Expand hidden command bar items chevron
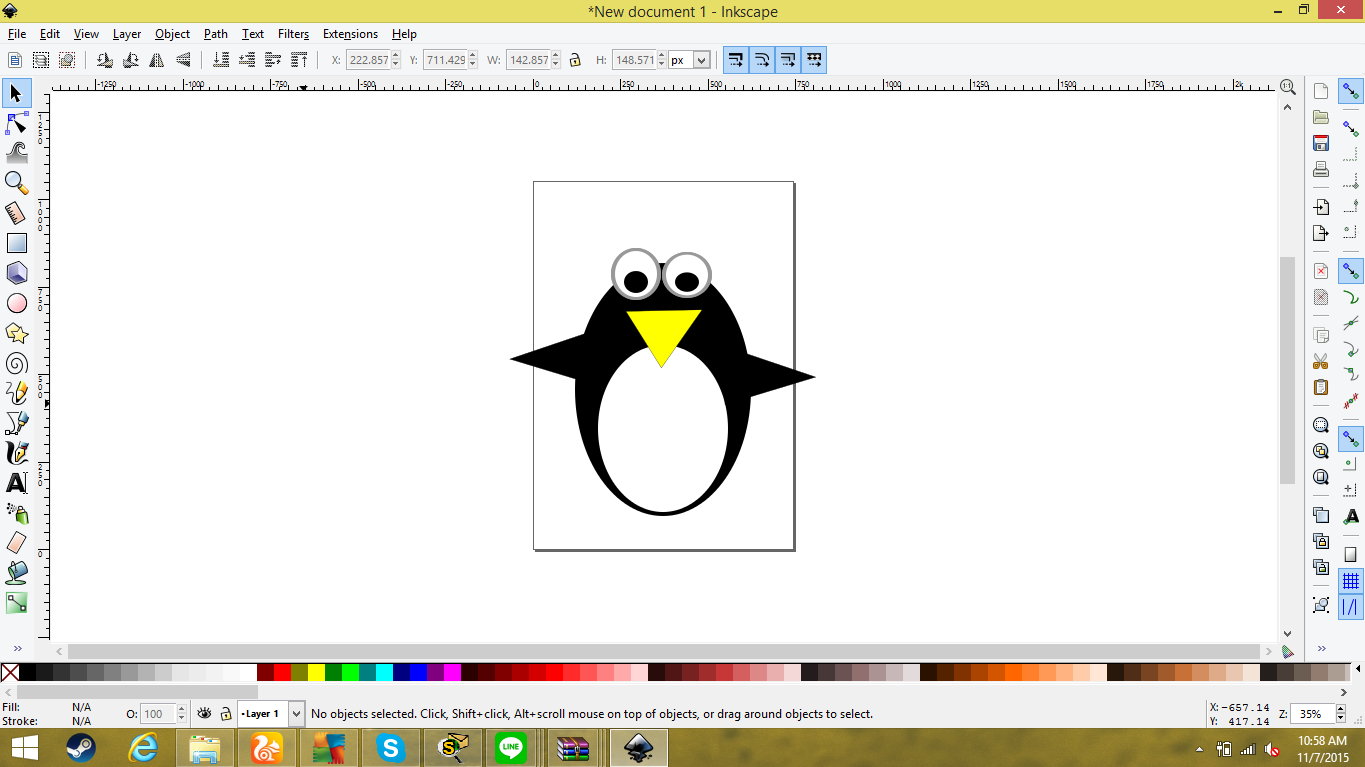 (x=1321, y=649)
